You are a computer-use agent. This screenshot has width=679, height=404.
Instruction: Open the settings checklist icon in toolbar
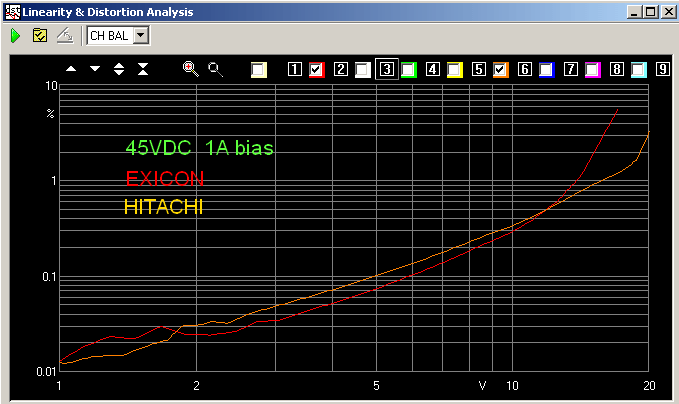tap(40, 36)
